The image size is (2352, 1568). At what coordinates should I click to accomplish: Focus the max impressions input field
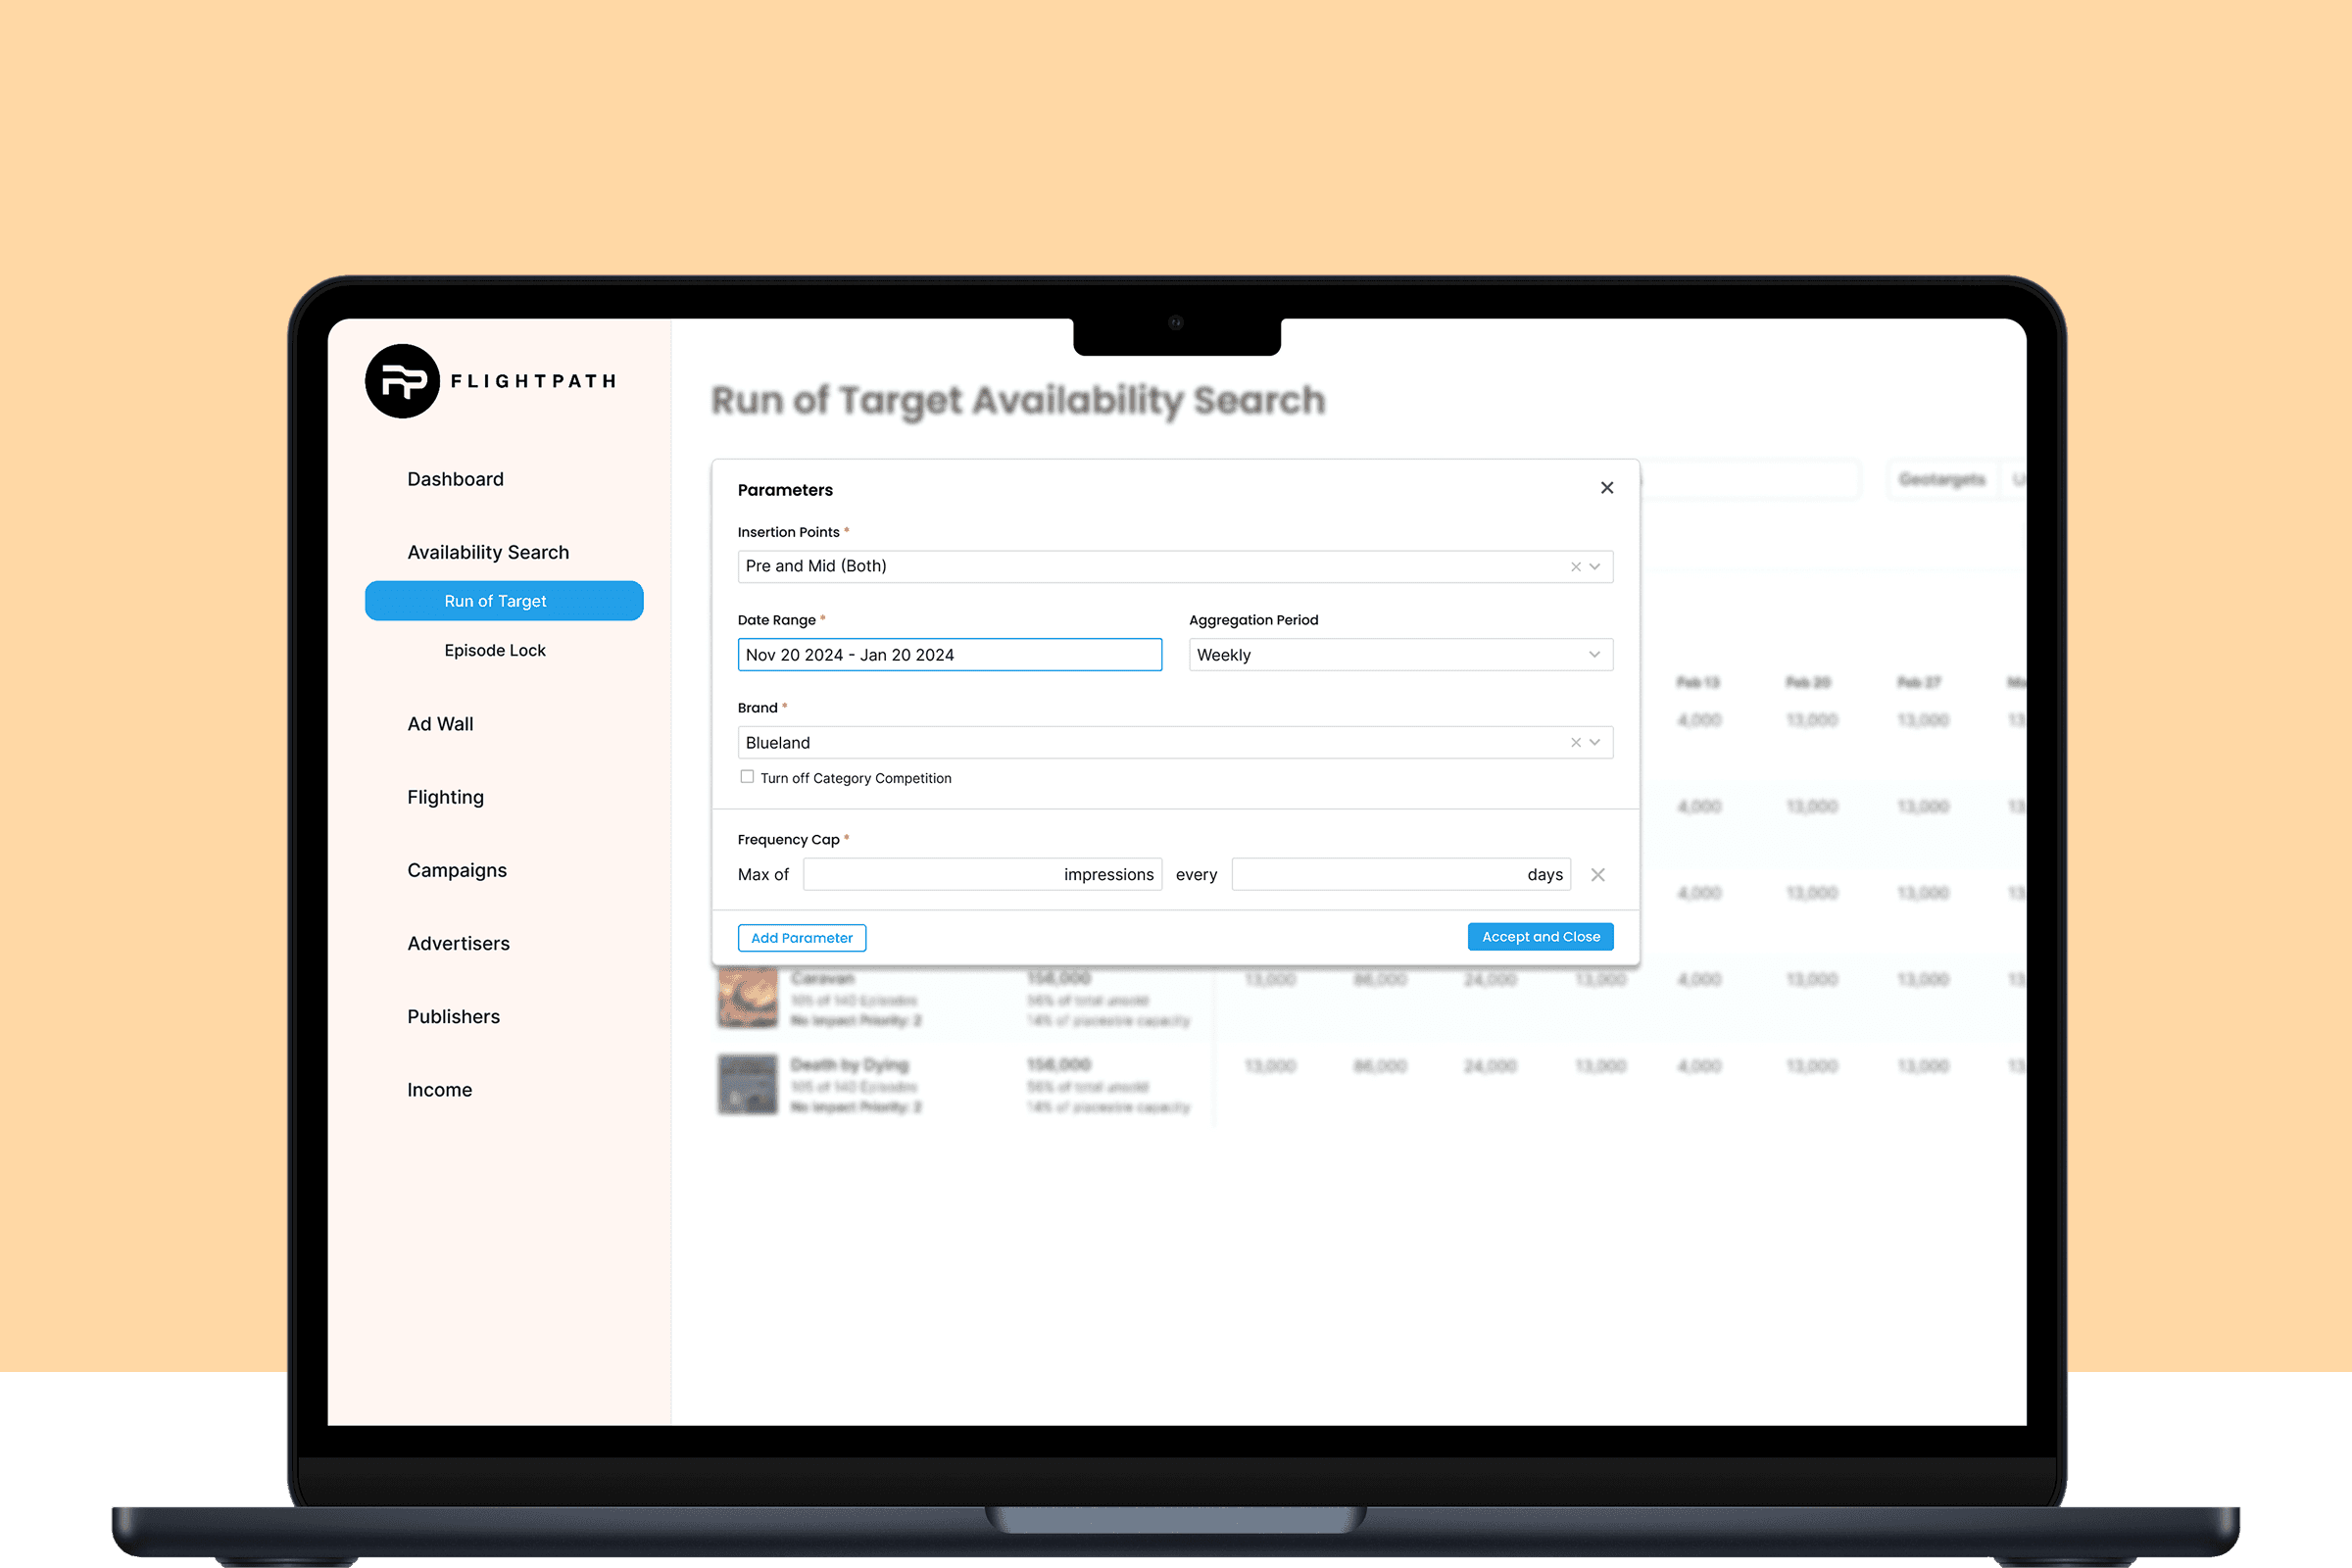pos(930,875)
